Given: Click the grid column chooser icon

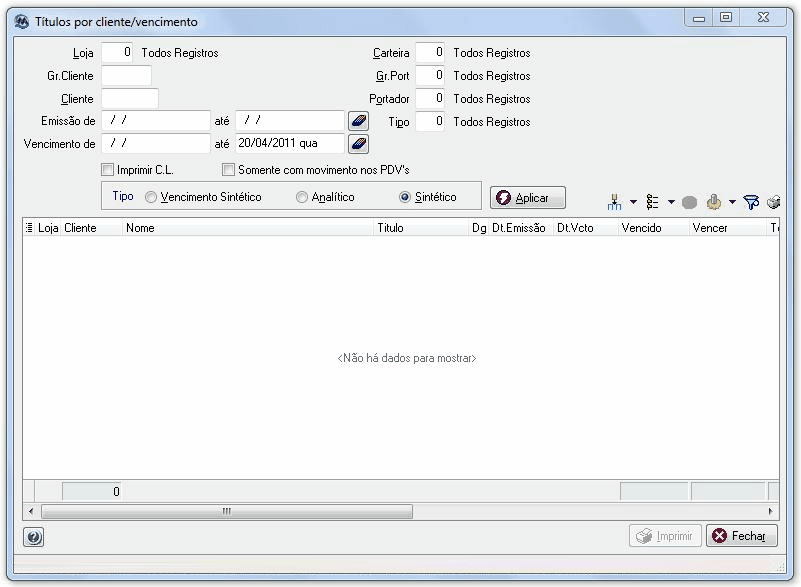Looking at the screenshot, I should (x=29, y=228).
